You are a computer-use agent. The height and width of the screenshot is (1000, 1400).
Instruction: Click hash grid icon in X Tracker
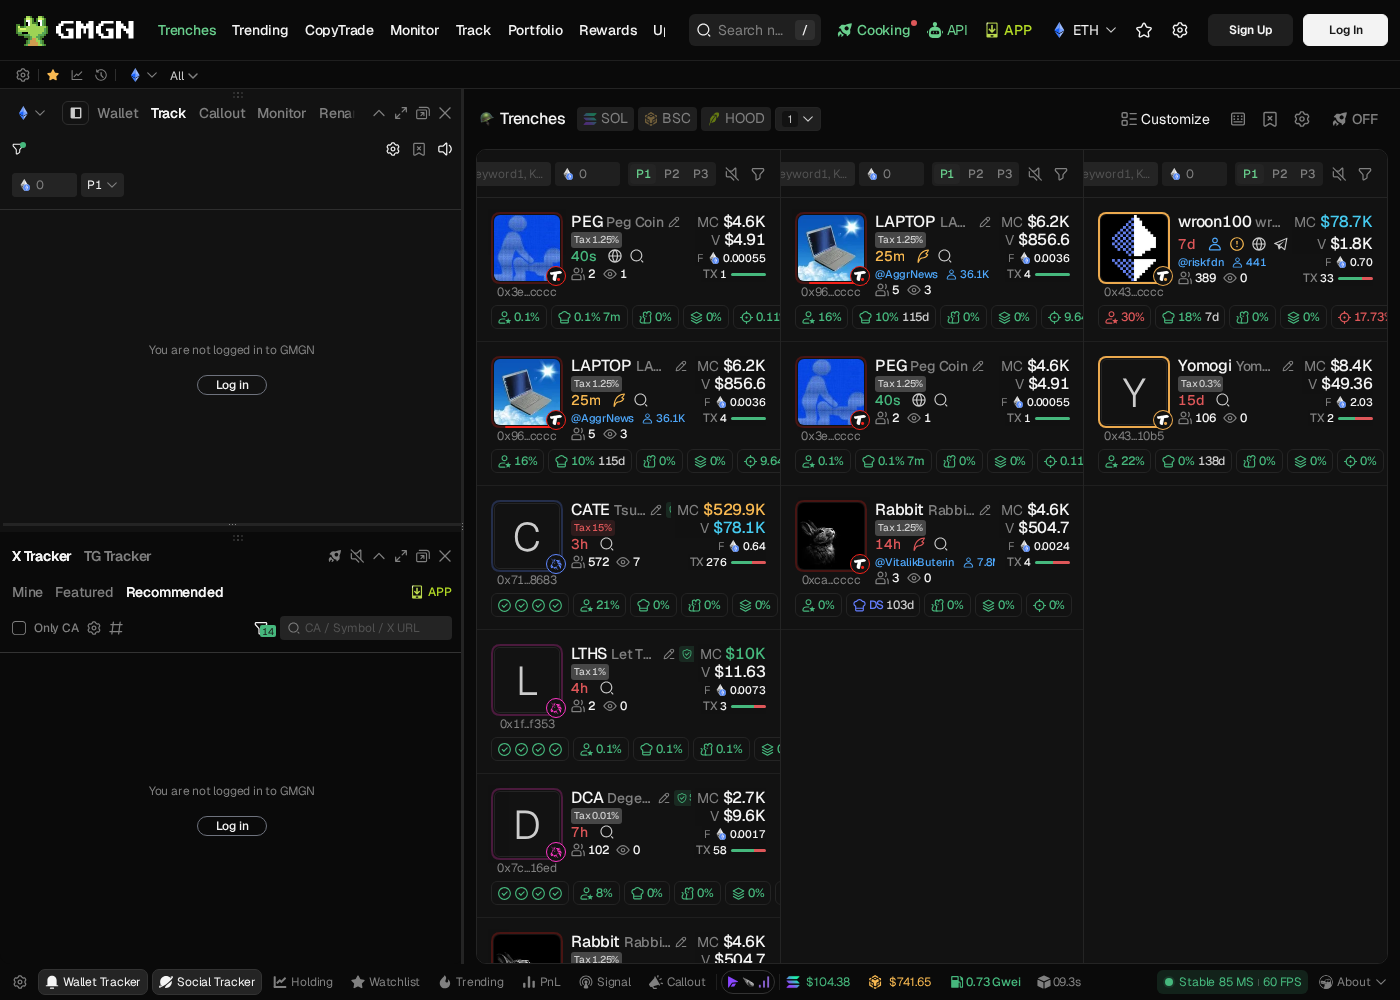pos(116,628)
